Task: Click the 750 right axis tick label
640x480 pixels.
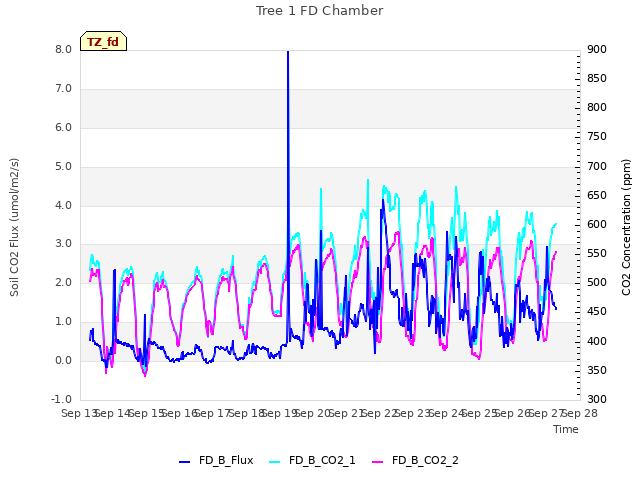Action: click(x=597, y=136)
